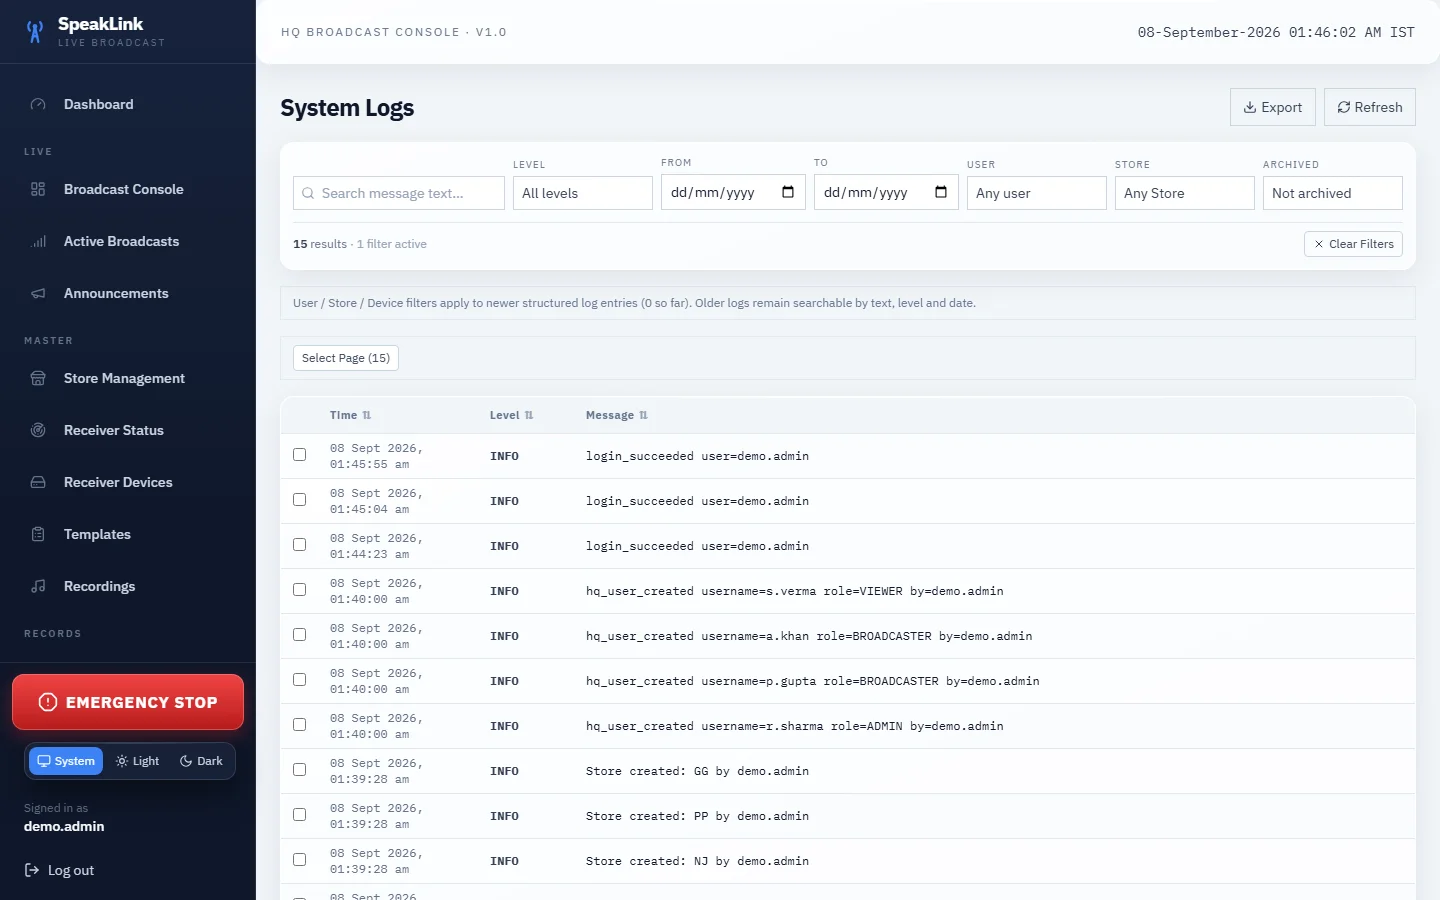The width and height of the screenshot is (1440, 900).
Task: Select checkbox for a.khan user created row
Action: tap(299, 635)
